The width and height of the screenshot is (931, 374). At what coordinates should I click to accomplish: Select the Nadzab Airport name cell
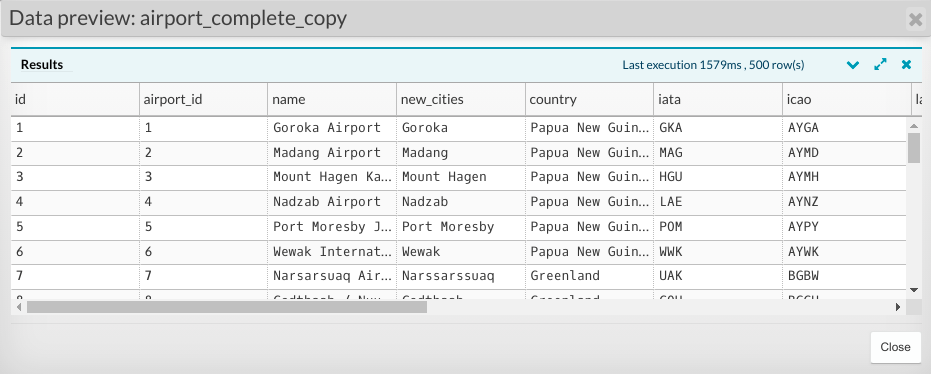(332, 202)
